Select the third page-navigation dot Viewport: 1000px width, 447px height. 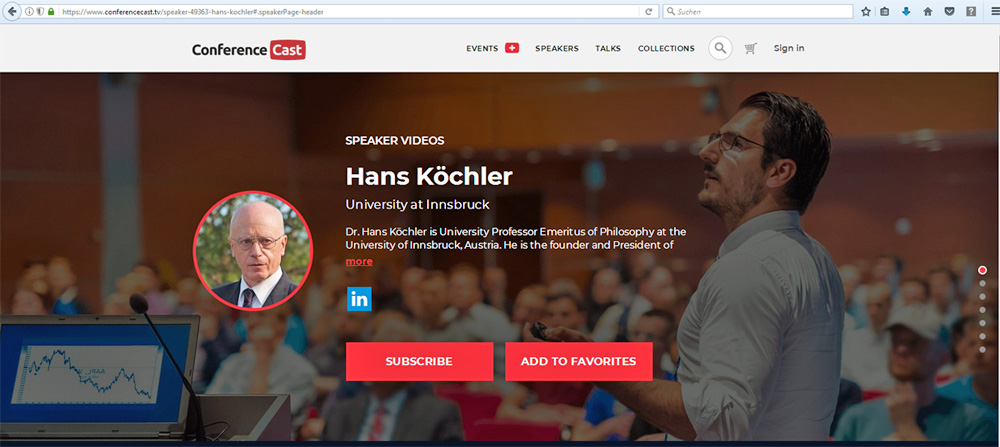[982, 297]
